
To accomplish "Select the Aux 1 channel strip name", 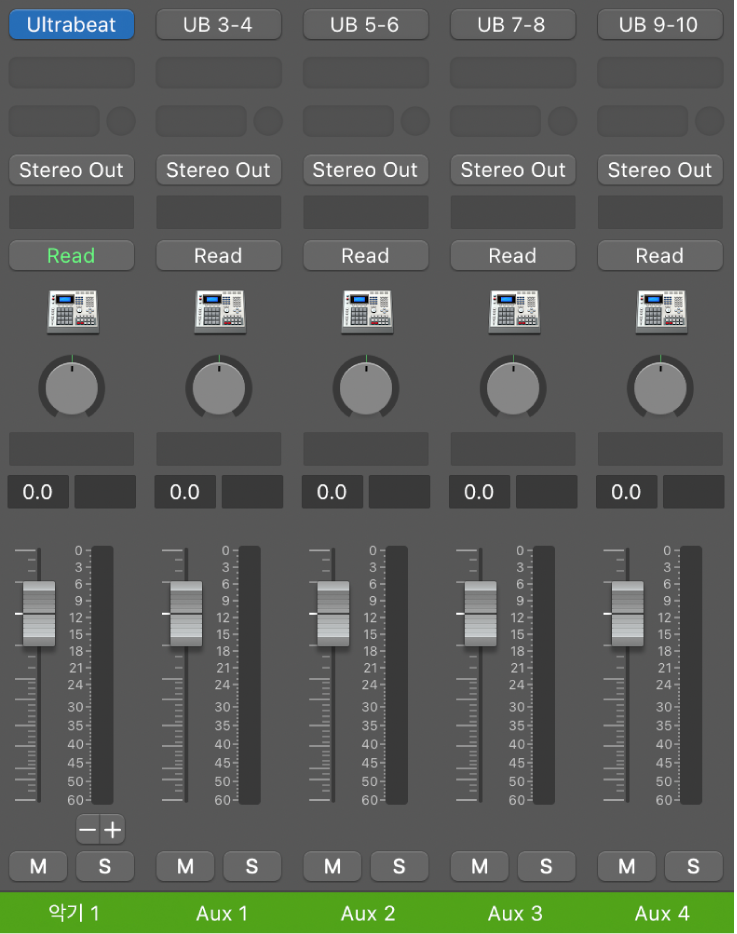I will (221, 913).
